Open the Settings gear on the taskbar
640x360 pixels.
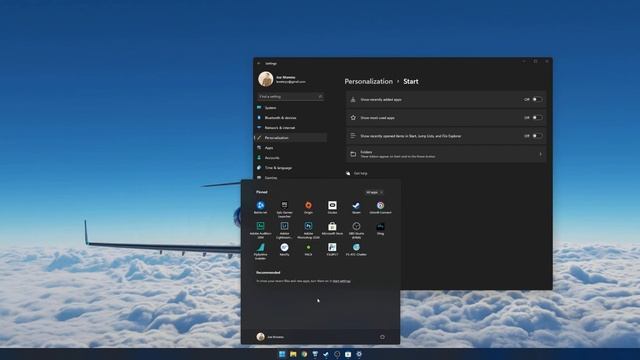(x=359, y=354)
